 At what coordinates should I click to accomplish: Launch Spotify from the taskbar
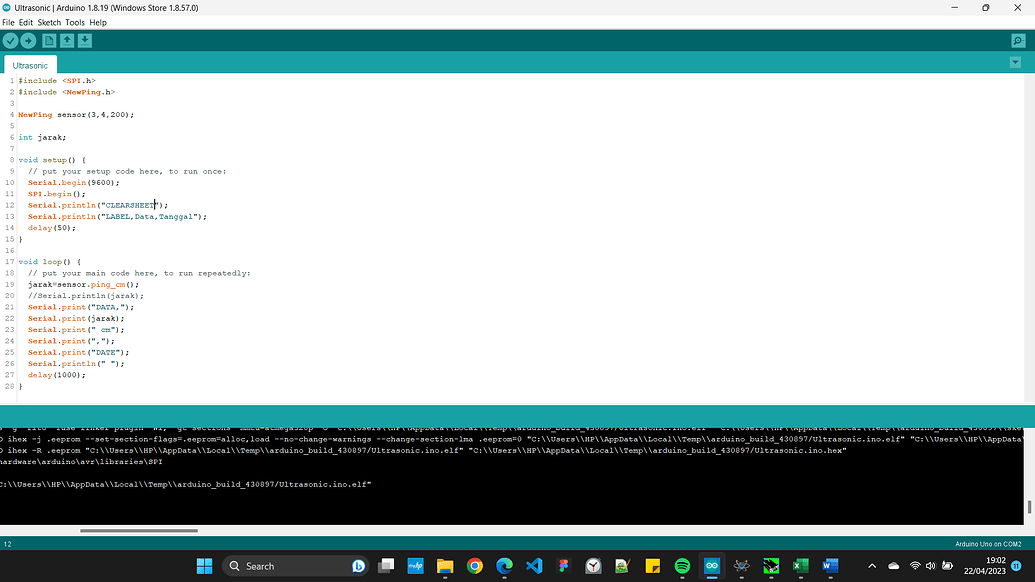point(680,566)
